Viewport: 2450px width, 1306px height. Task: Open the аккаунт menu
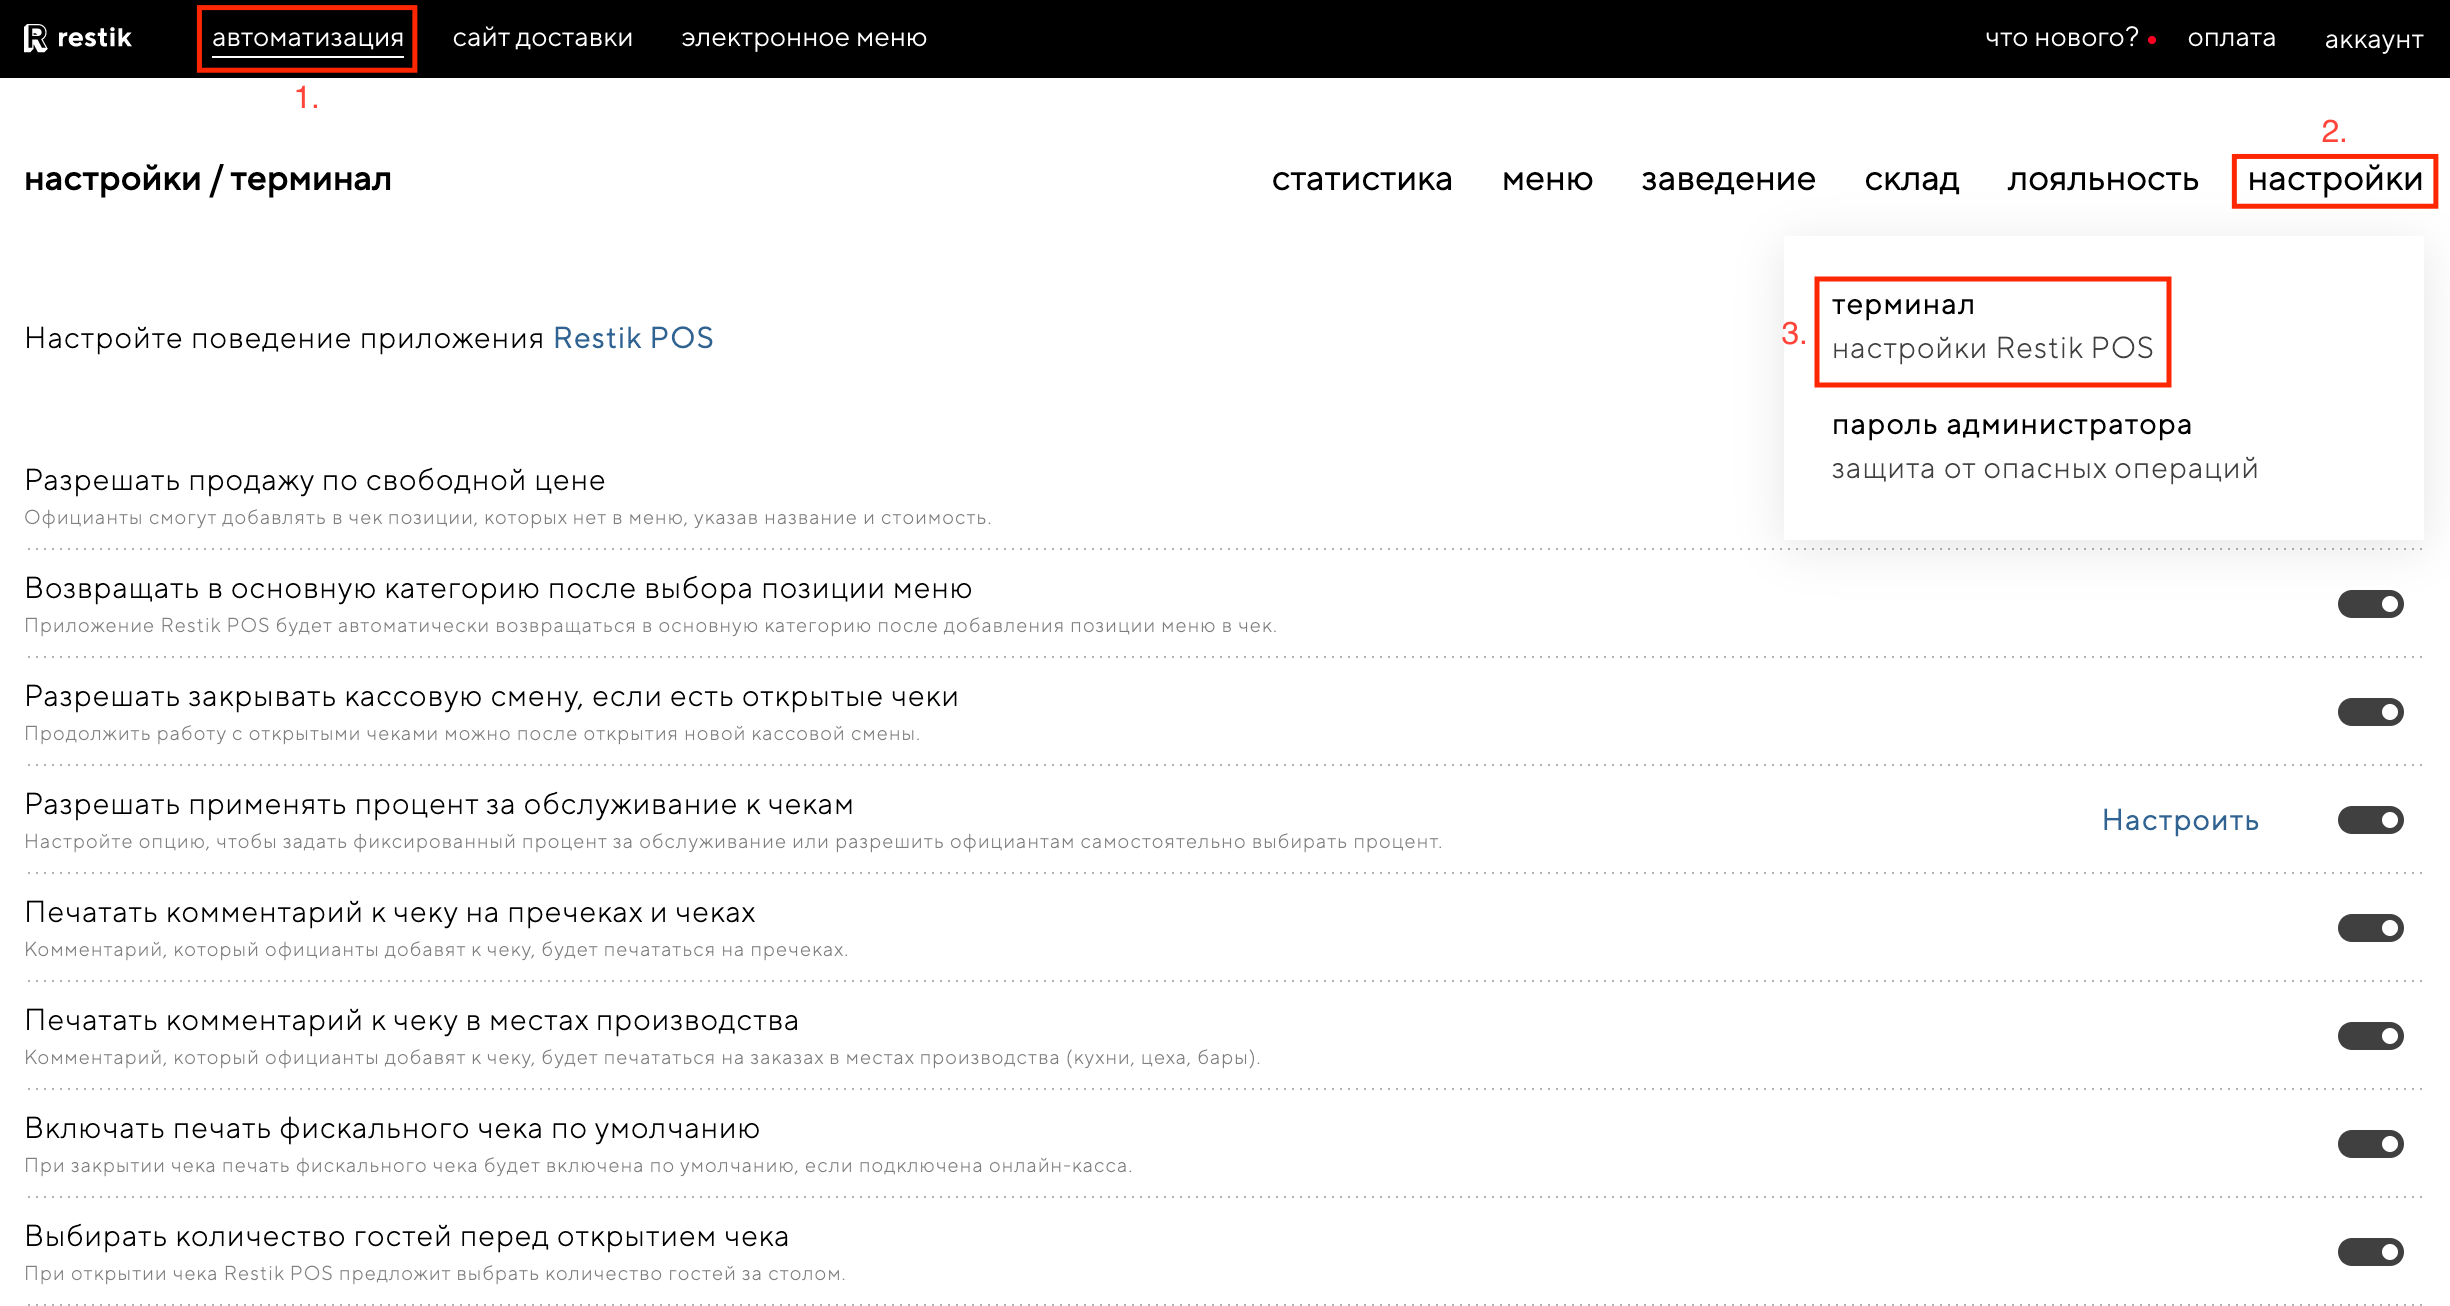(x=2373, y=39)
